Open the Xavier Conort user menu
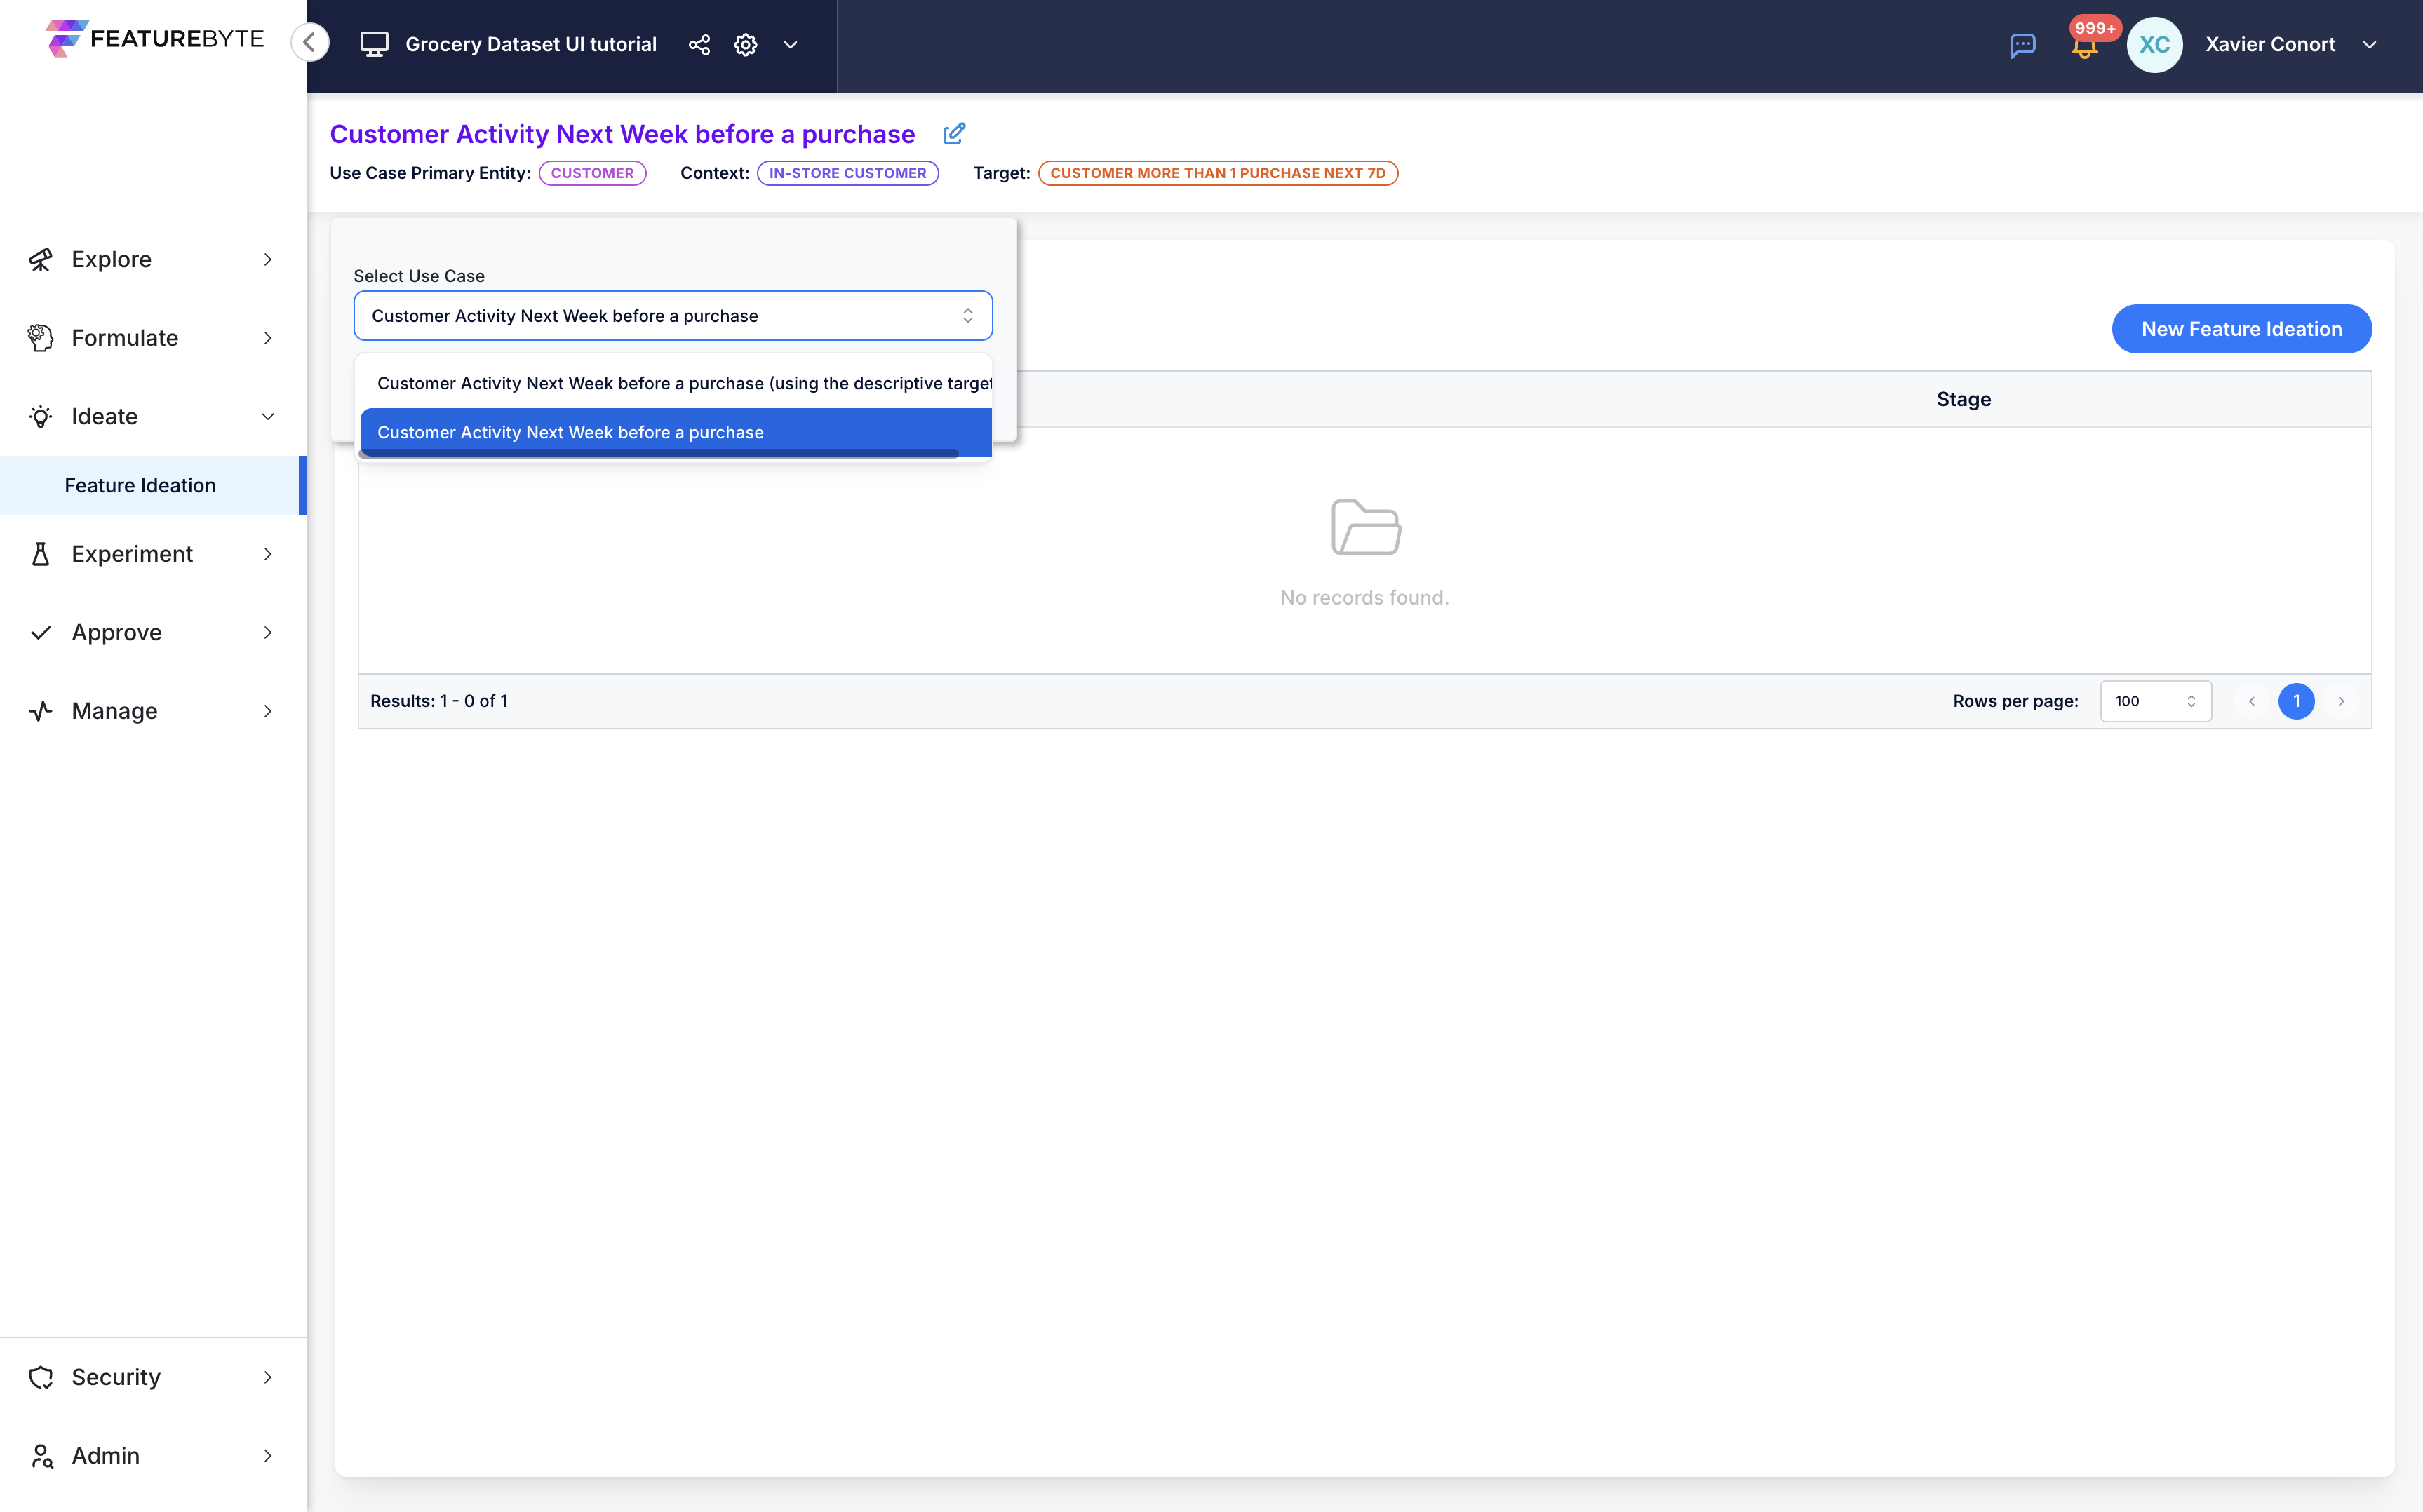Viewport: 2423px width, 1512px height. coord(2291,44)
